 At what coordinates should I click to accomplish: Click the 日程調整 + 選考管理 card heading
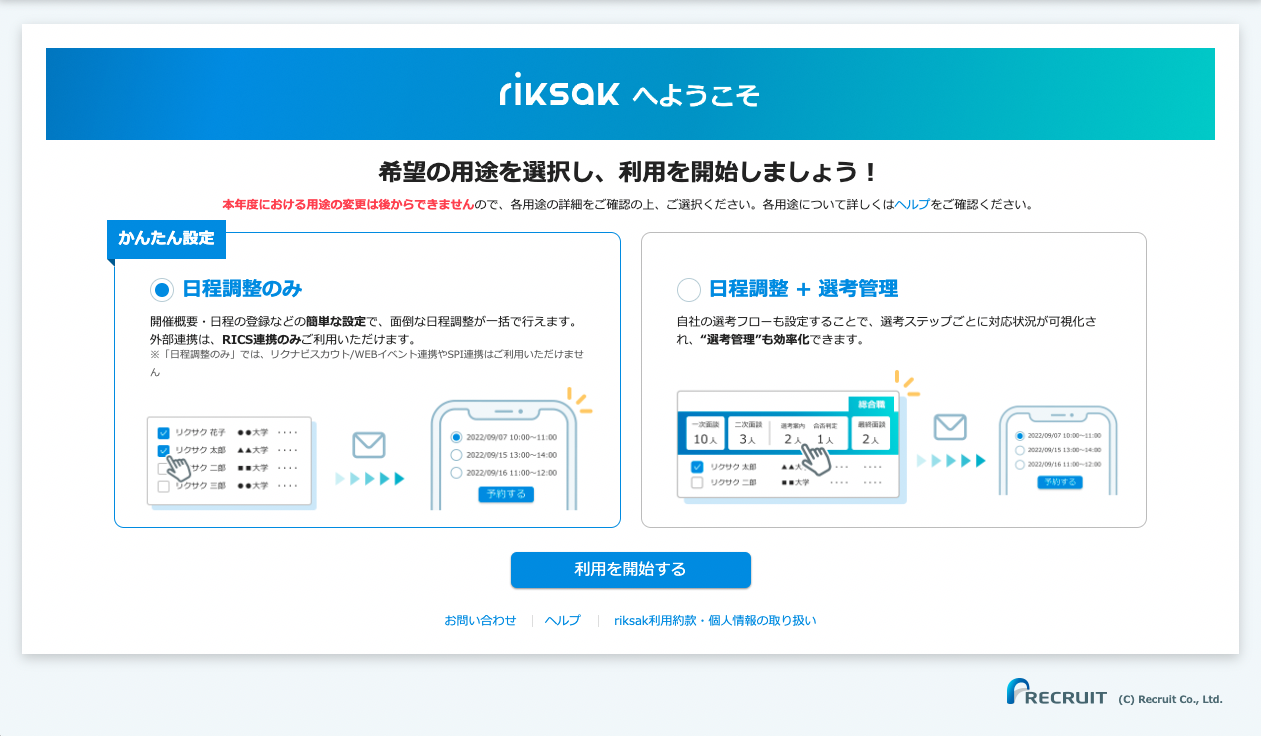click(803, 290)
